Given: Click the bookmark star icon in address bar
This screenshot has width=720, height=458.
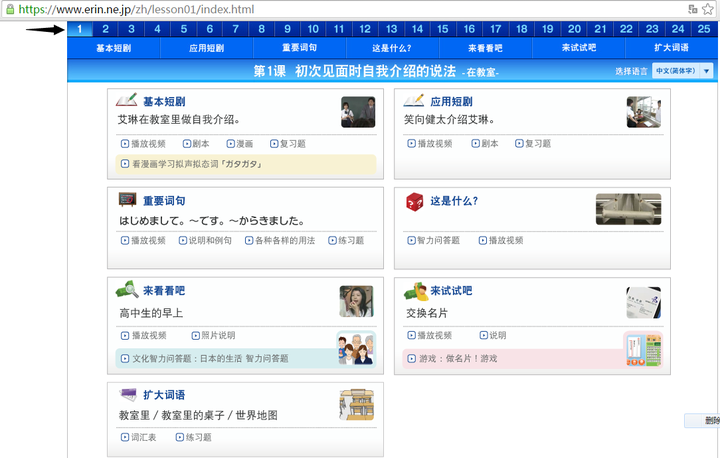Looking at the screenshot, I should coord(708,9).
